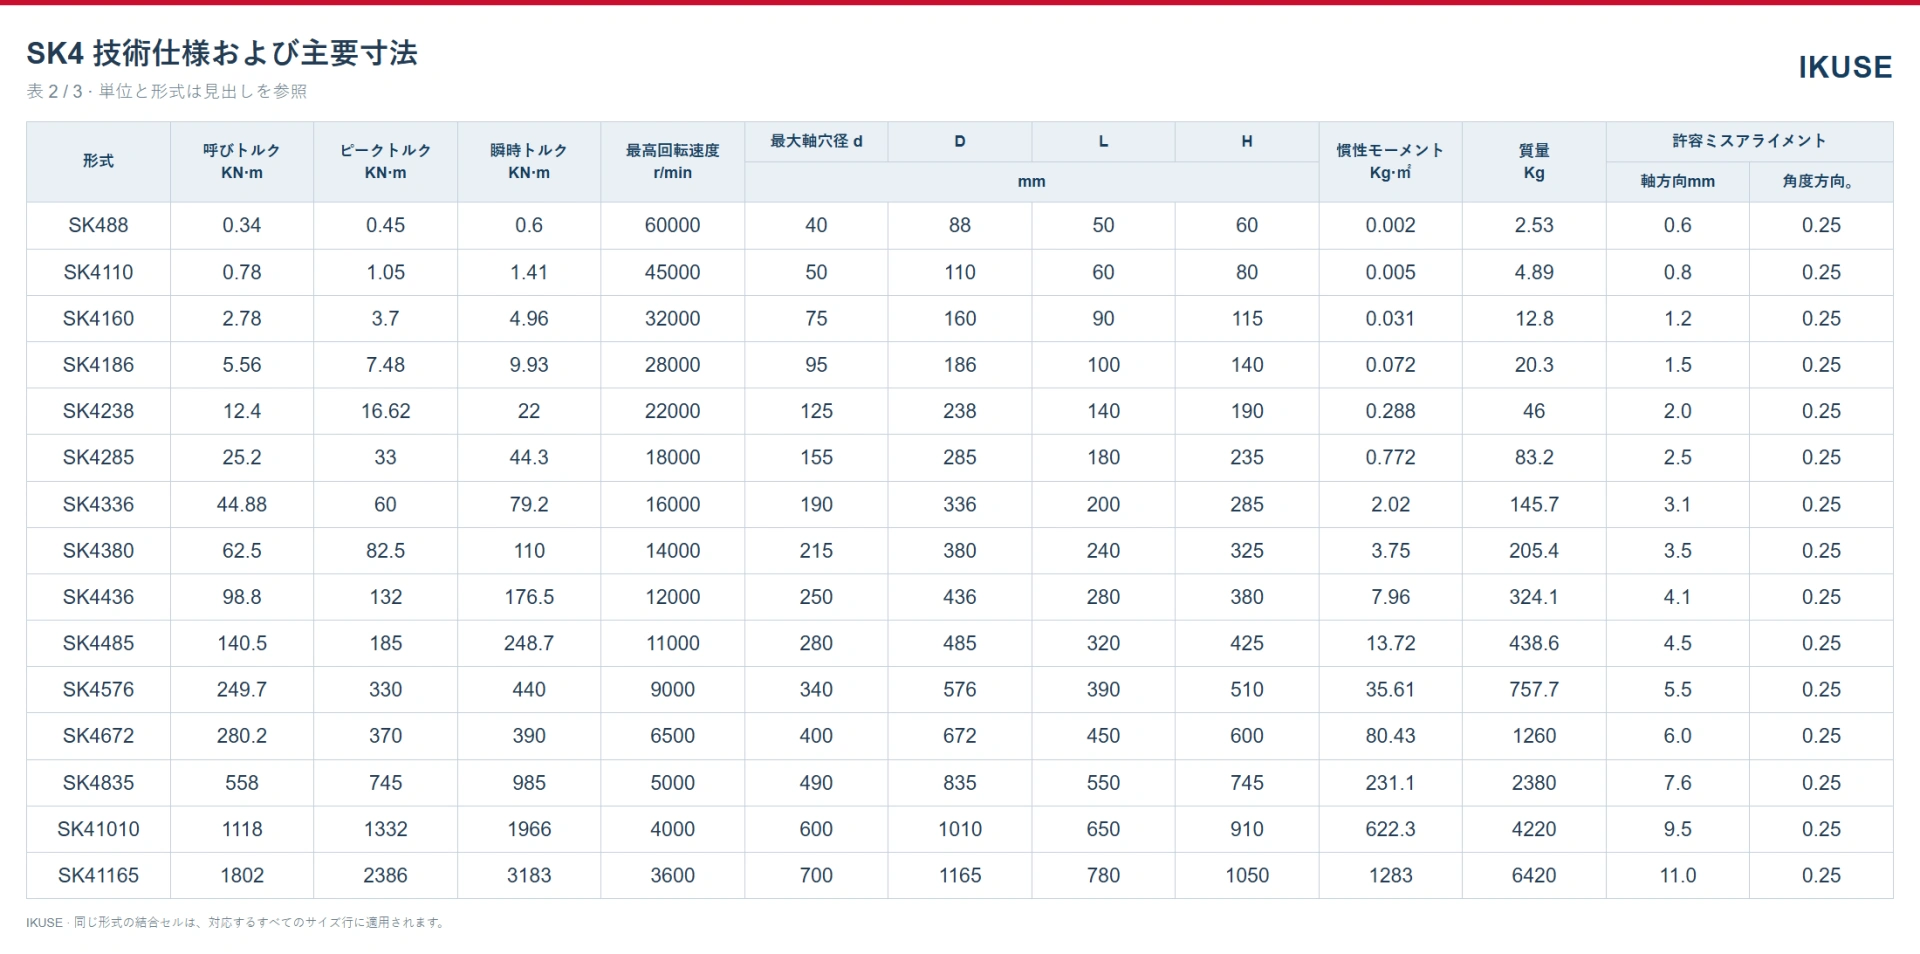The width and height of the screenshot is (1920, 954).
Task: Click the 248.7 instantaneous torque value
Action: 529,643
